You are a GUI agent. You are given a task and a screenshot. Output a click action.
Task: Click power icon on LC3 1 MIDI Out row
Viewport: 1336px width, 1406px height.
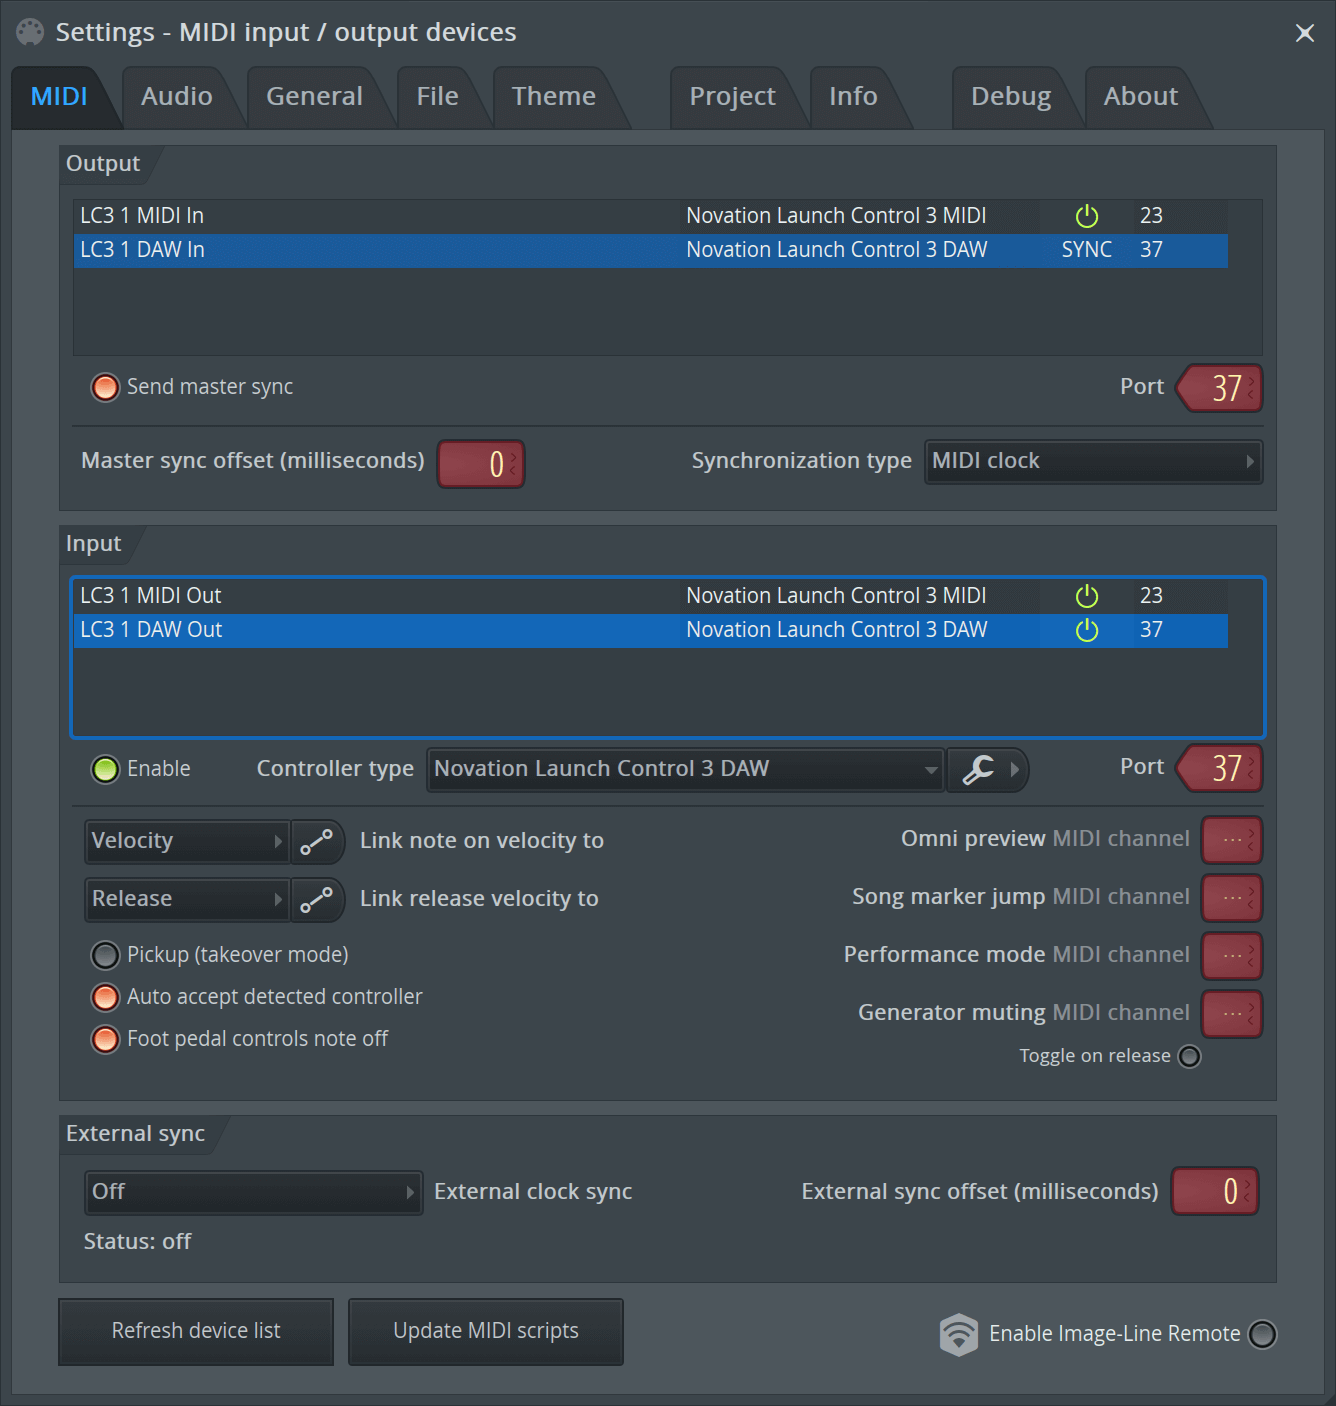[x=1087, y=596]
